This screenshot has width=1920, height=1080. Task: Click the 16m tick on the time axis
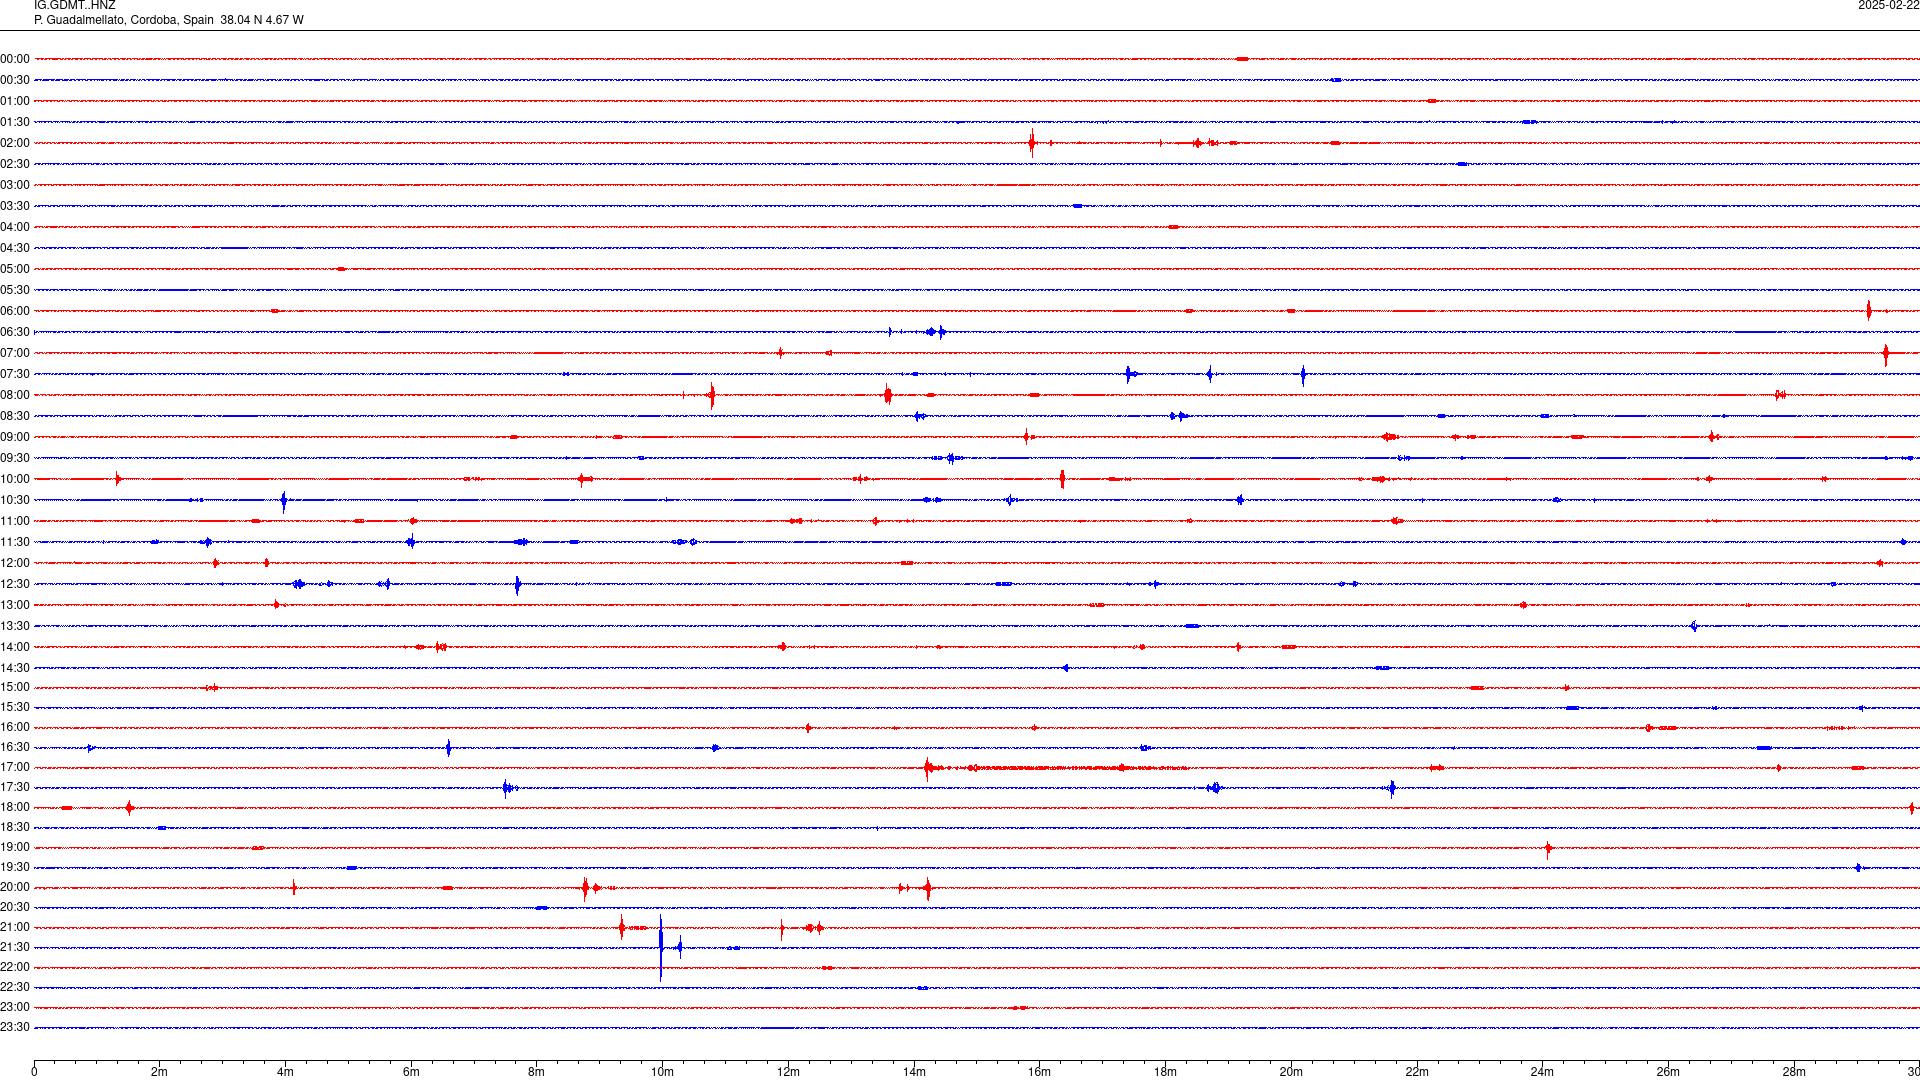pos(1039,1072)
